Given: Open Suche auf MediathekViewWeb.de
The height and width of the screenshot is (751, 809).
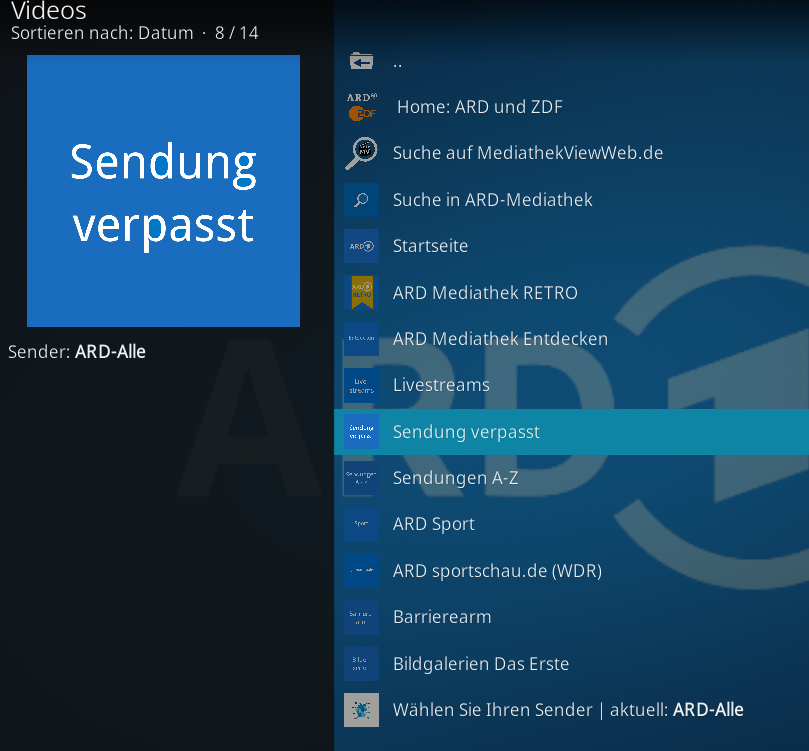Looking at the screenshot, I should [x=571, y=153].
